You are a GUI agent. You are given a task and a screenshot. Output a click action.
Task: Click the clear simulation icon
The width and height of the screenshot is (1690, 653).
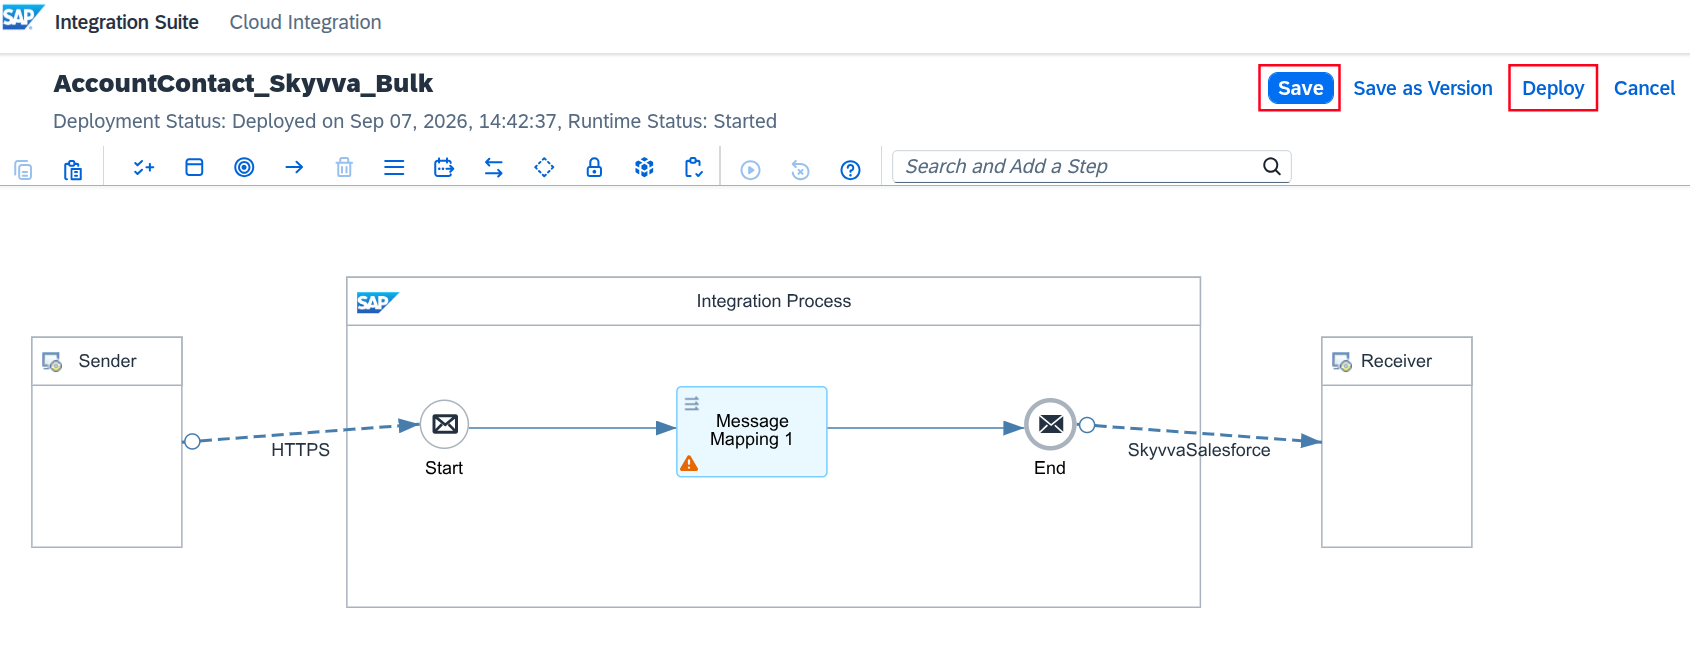point(800,170)
